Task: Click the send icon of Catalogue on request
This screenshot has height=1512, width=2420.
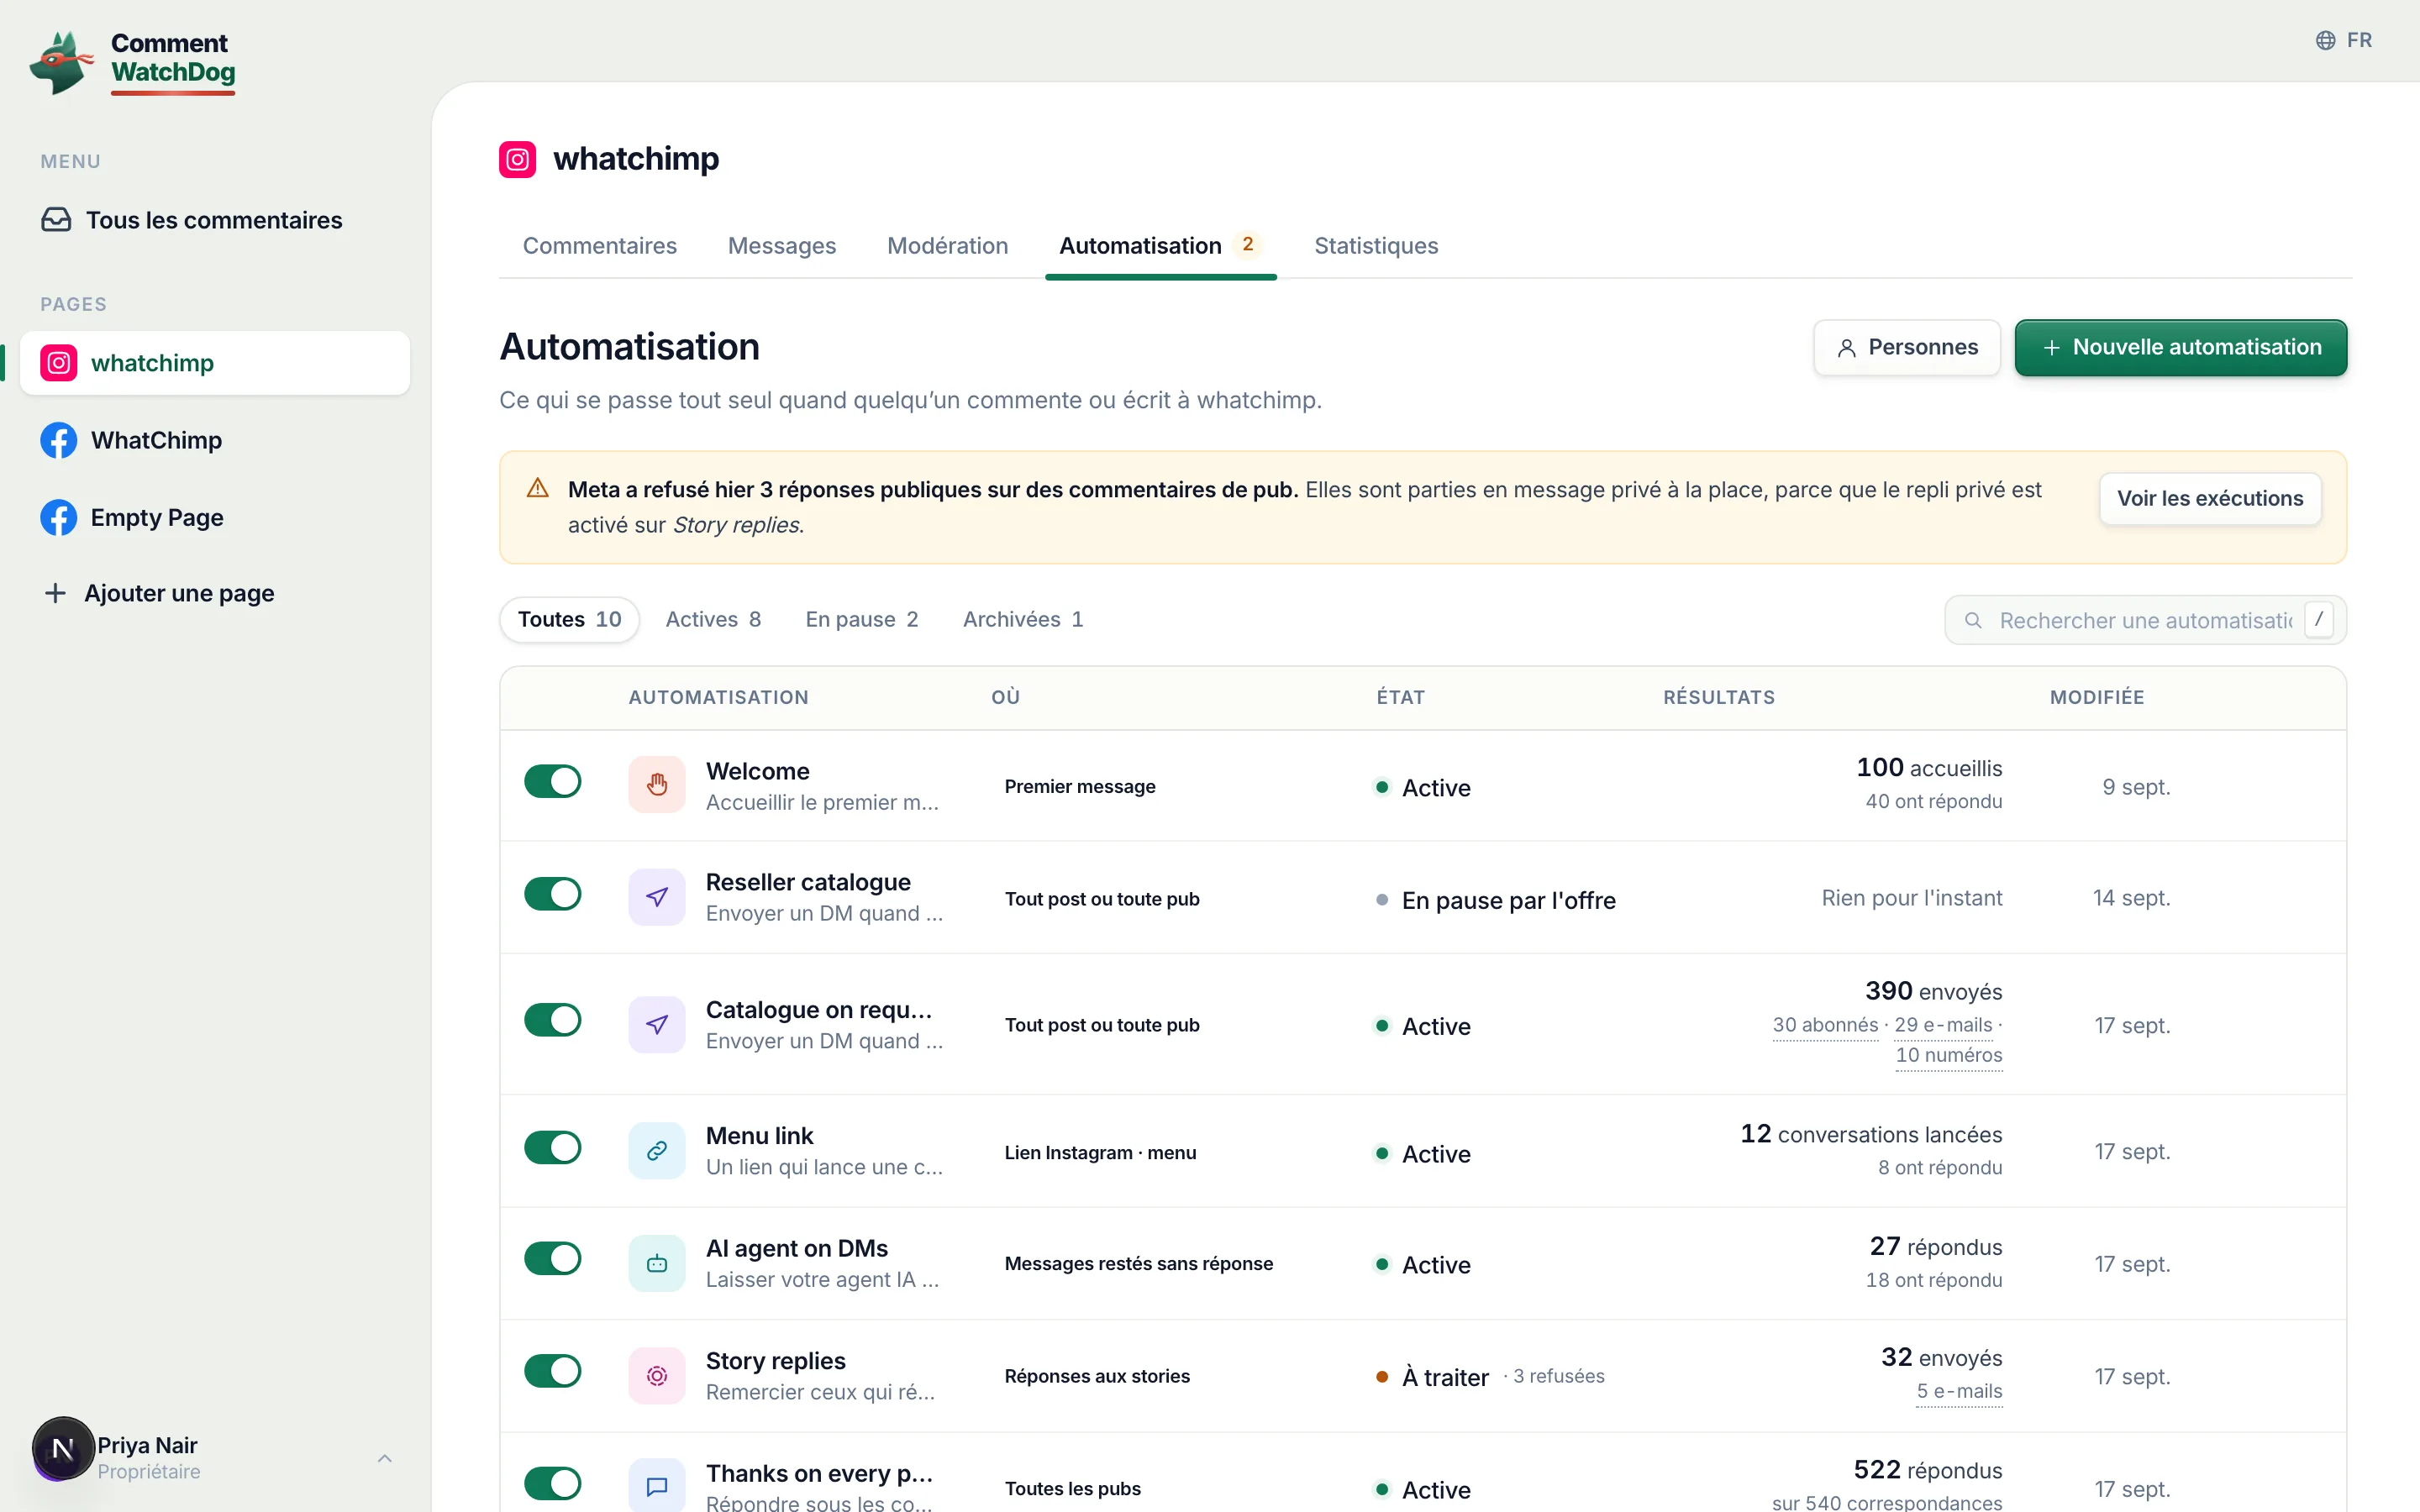Action: pos(657,1024)
